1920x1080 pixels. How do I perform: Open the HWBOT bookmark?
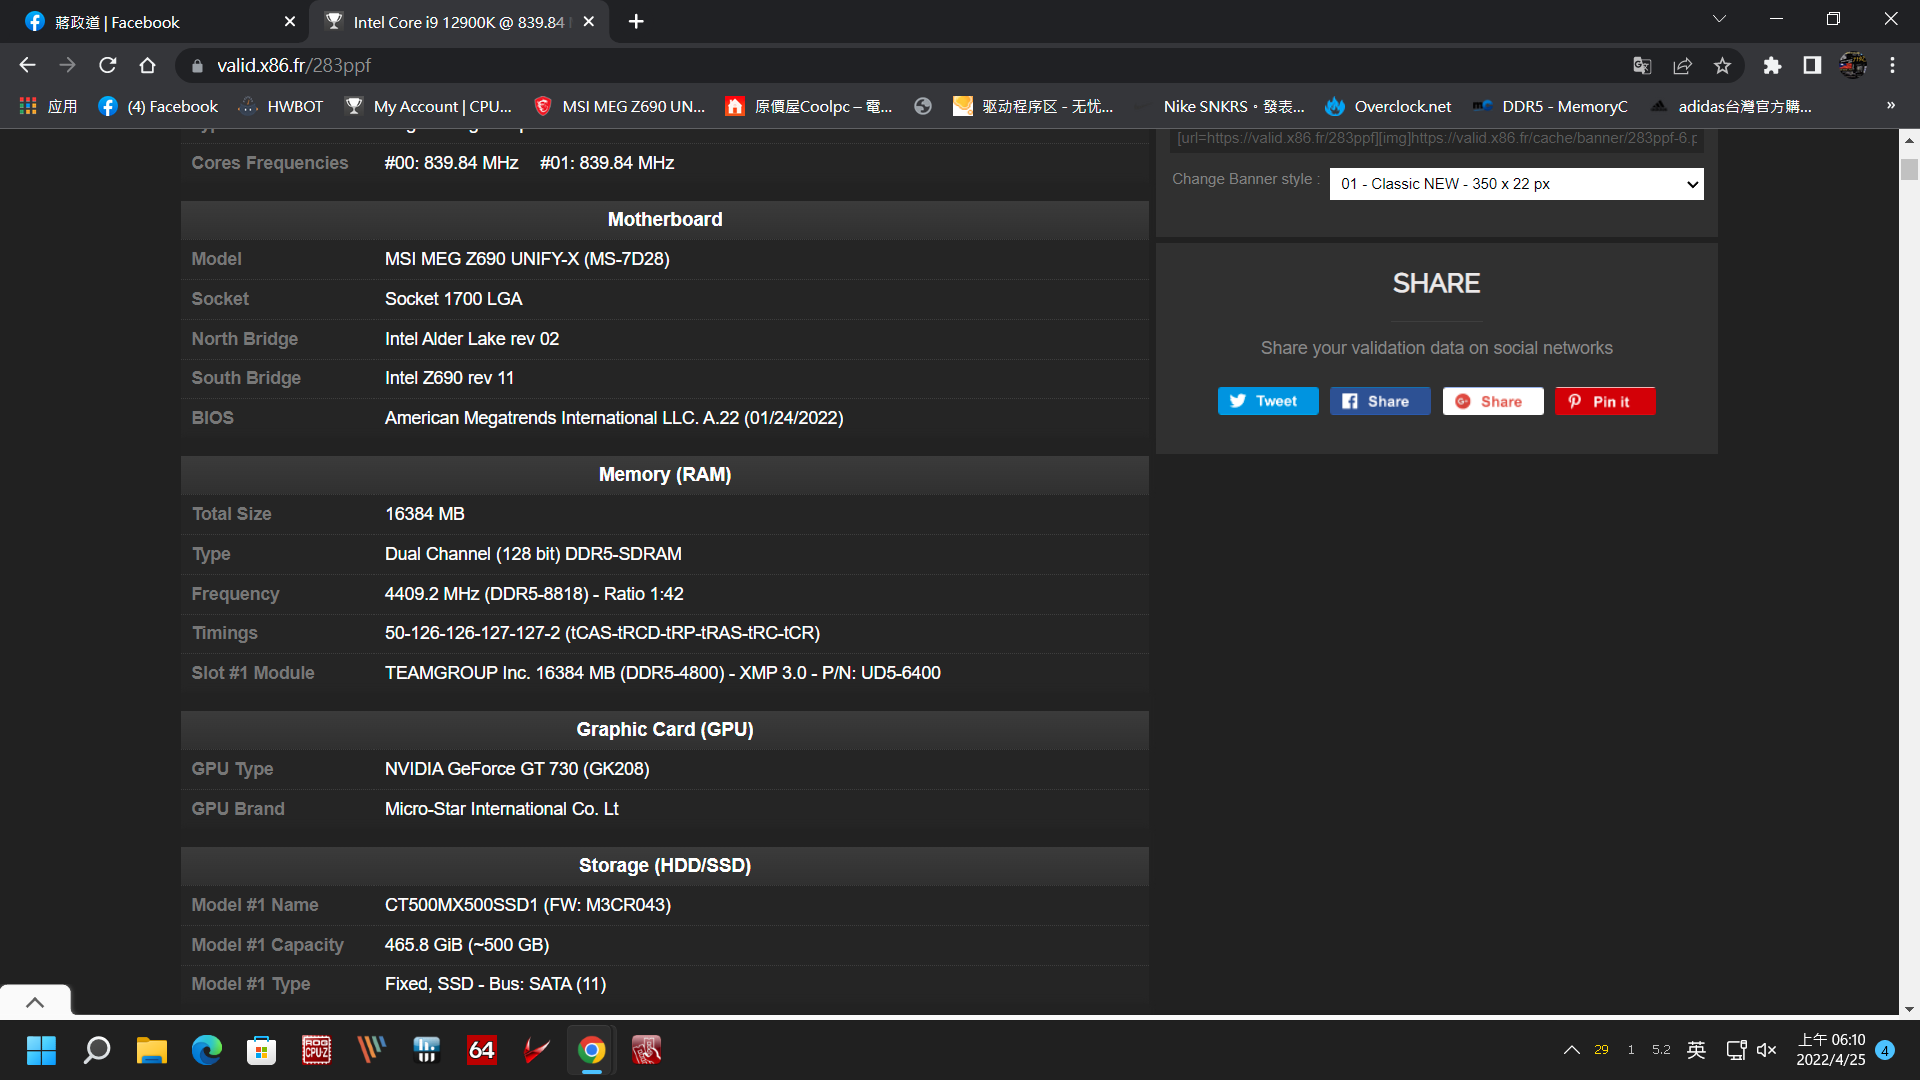click(x=281, y=106)
